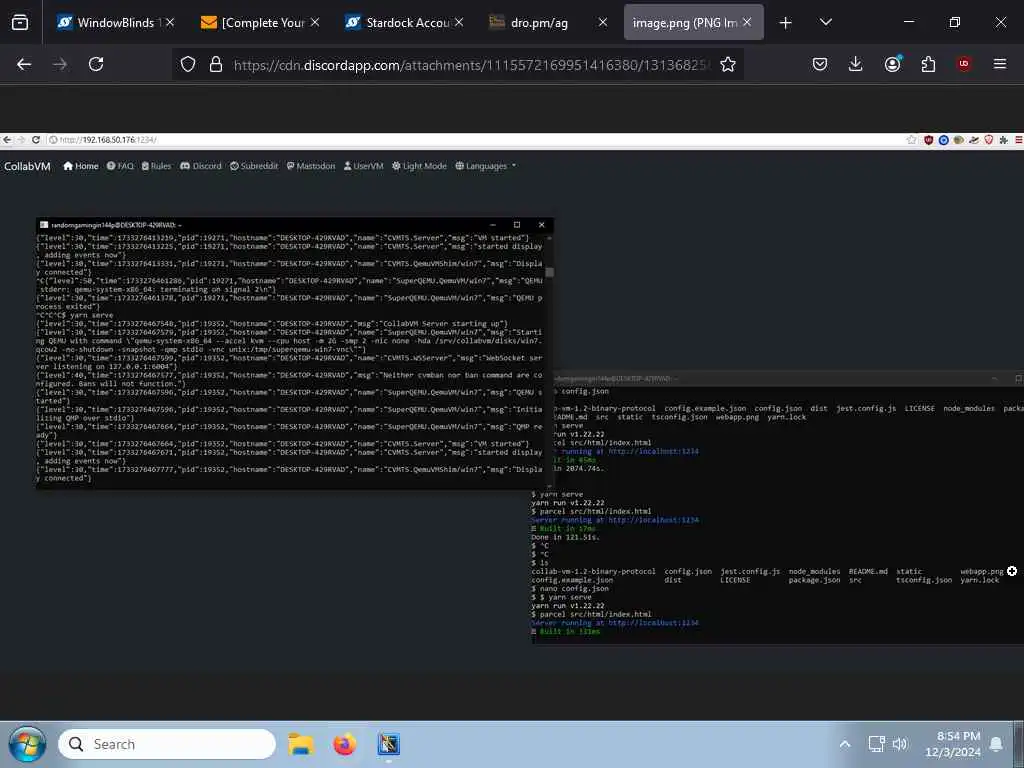
Task: Reload the page in Firefox
Action: (x=96, y=64)
